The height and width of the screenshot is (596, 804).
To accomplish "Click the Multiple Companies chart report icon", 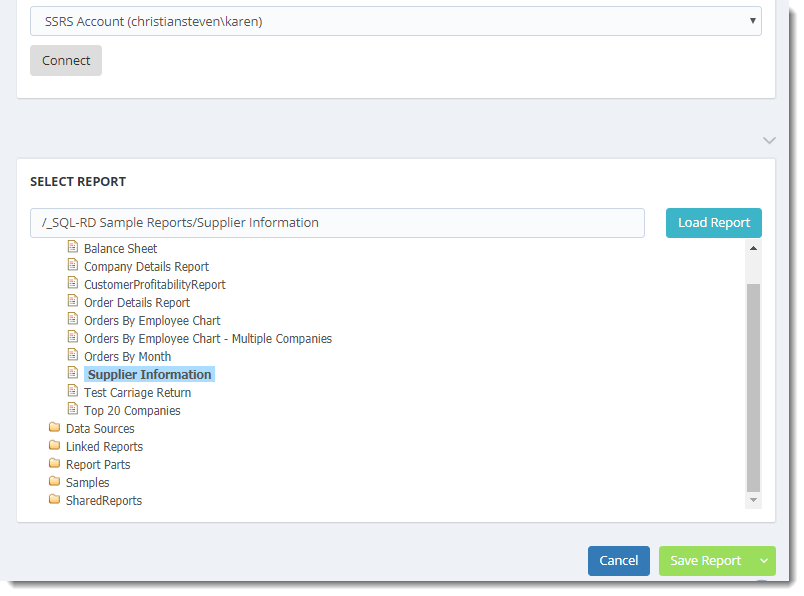I will tap(73, 336).
